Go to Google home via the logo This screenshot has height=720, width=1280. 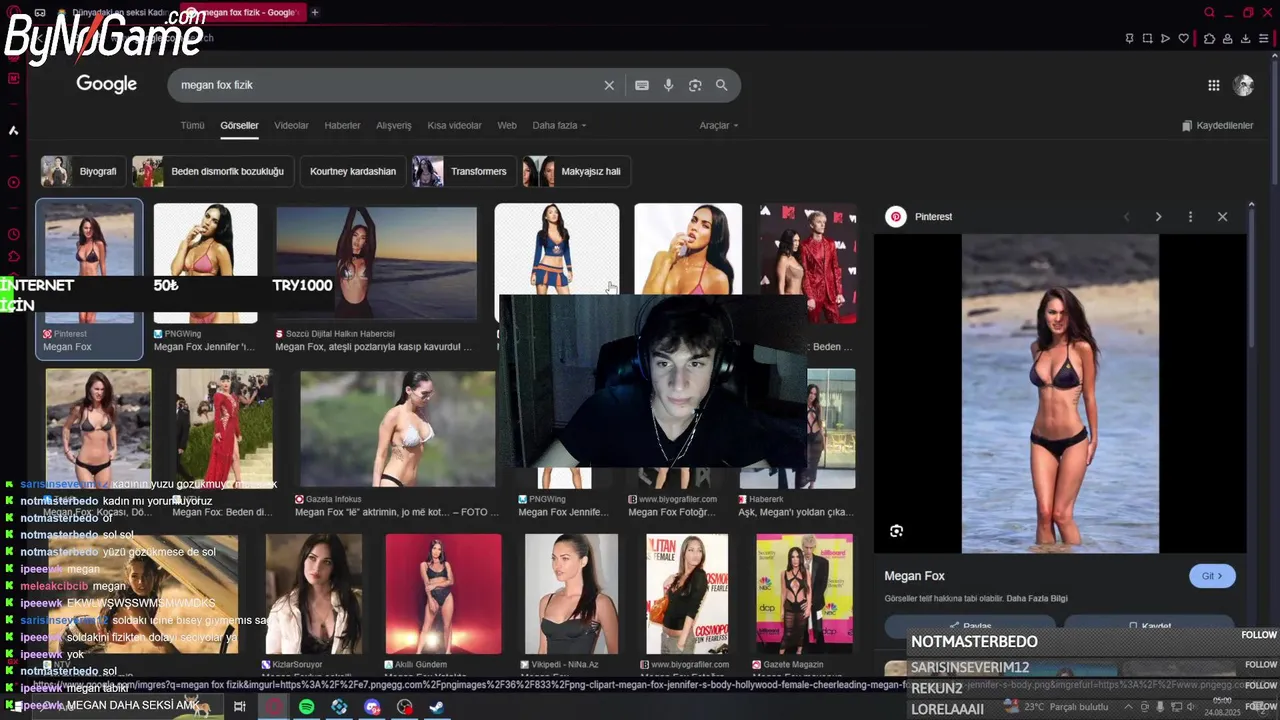(106, 84)
